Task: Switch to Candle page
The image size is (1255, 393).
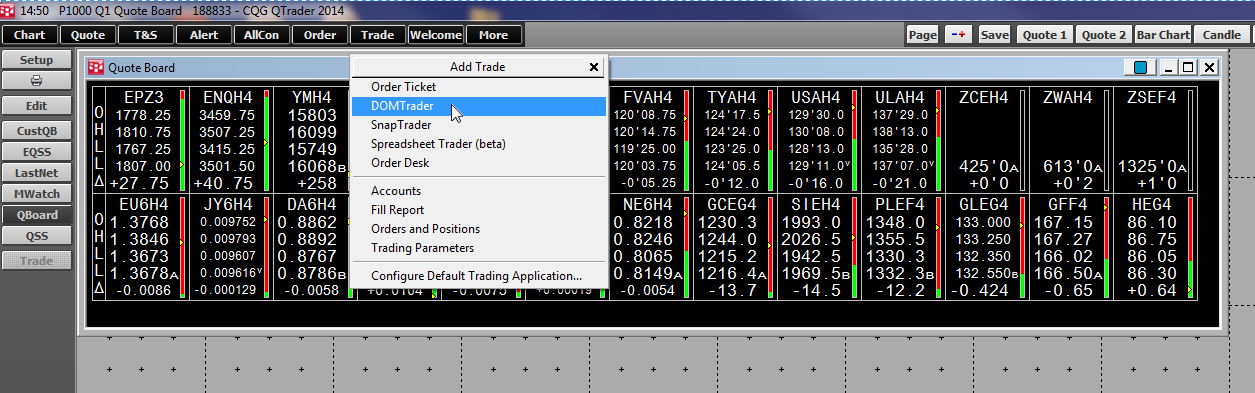Action: [1222, 35]
